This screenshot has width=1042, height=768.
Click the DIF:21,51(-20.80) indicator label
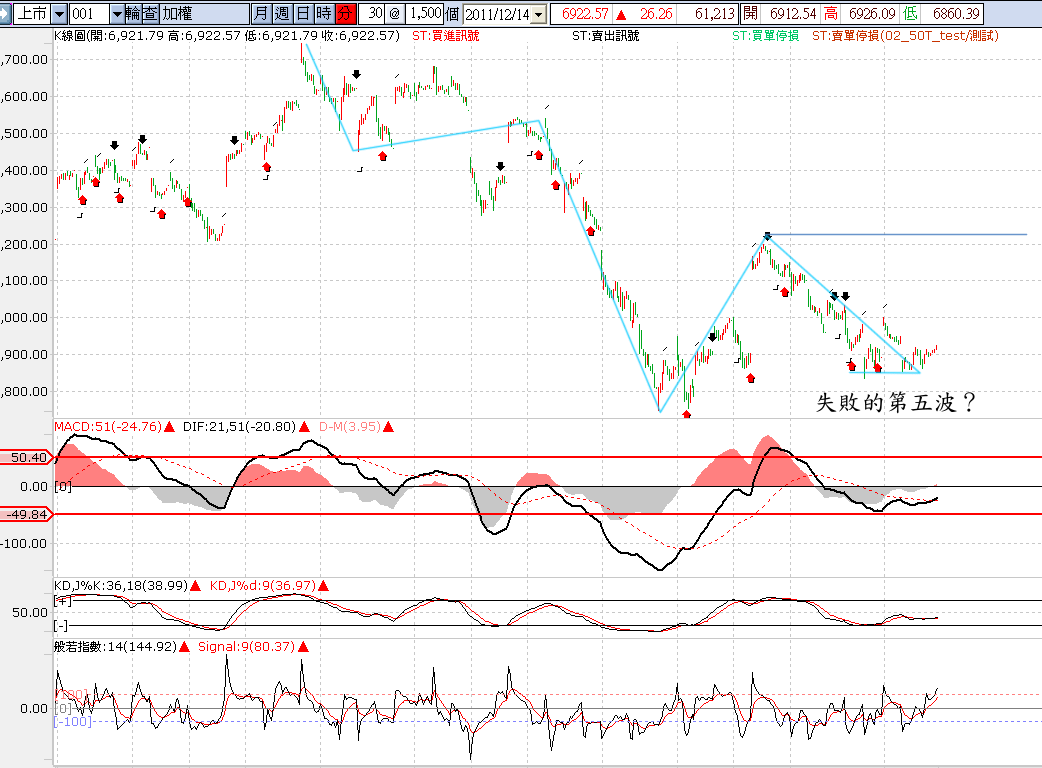pyautogui.click(x=239, y=427)
